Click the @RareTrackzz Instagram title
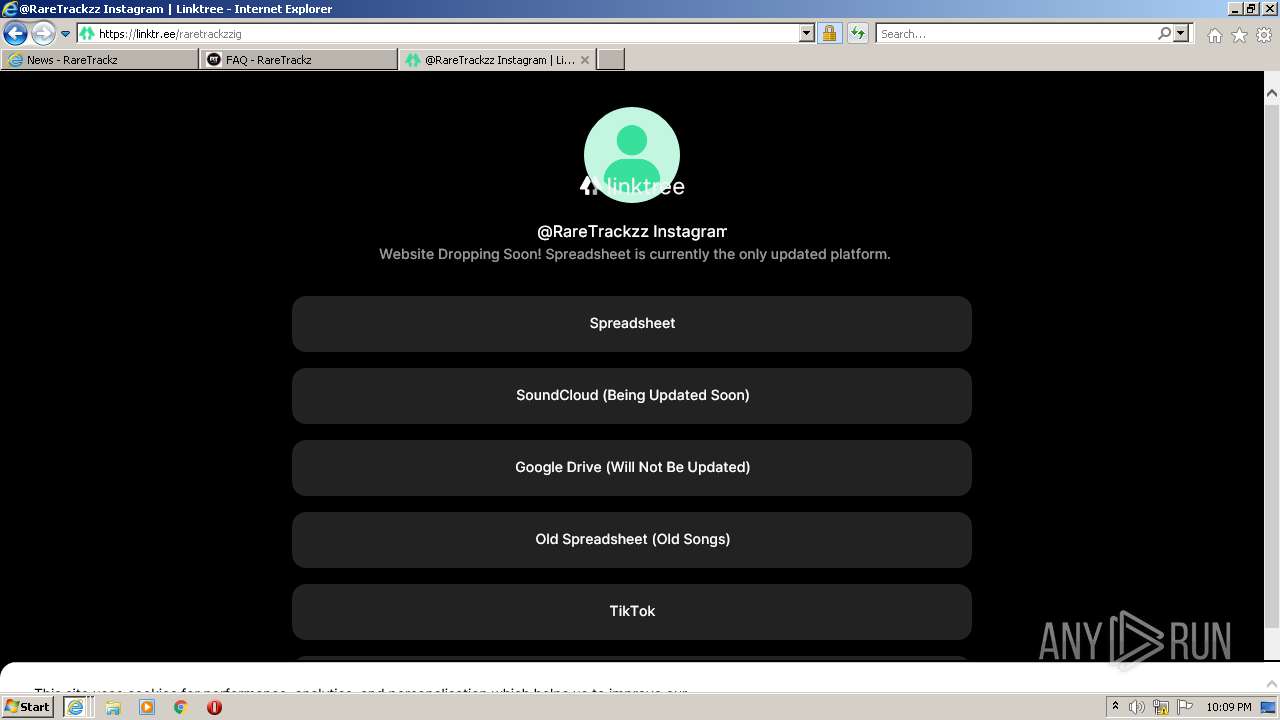This screenshot has height=720, width=1280. click(x=632, y=232)
